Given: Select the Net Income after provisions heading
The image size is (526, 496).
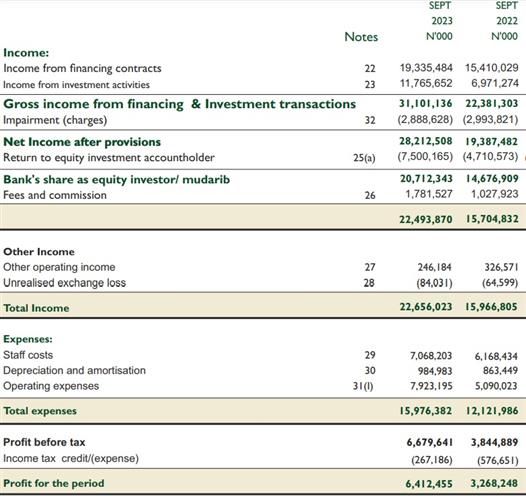Looking at the screenshot, I should pyautogui.click(x=82, y=142).
